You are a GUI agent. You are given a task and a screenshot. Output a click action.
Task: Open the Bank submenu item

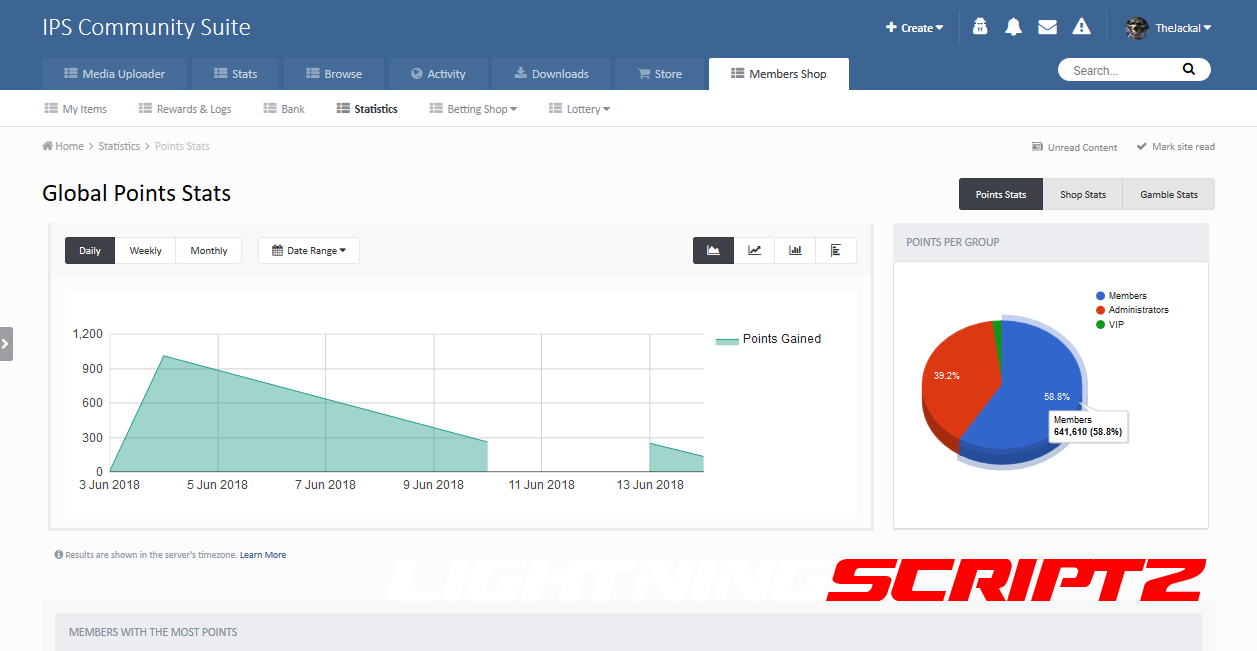(x=284, y=109)
